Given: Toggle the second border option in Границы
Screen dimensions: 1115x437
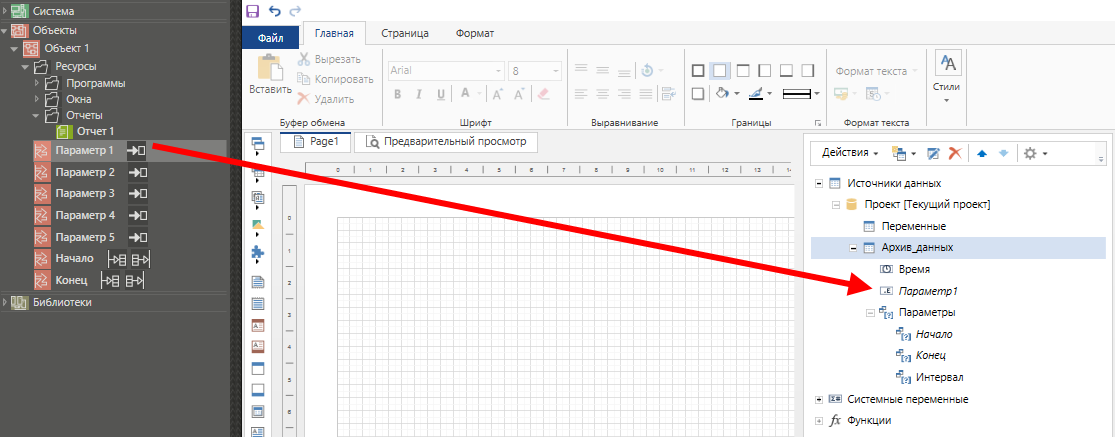Looking at the screenshot, I should point(719,71).
